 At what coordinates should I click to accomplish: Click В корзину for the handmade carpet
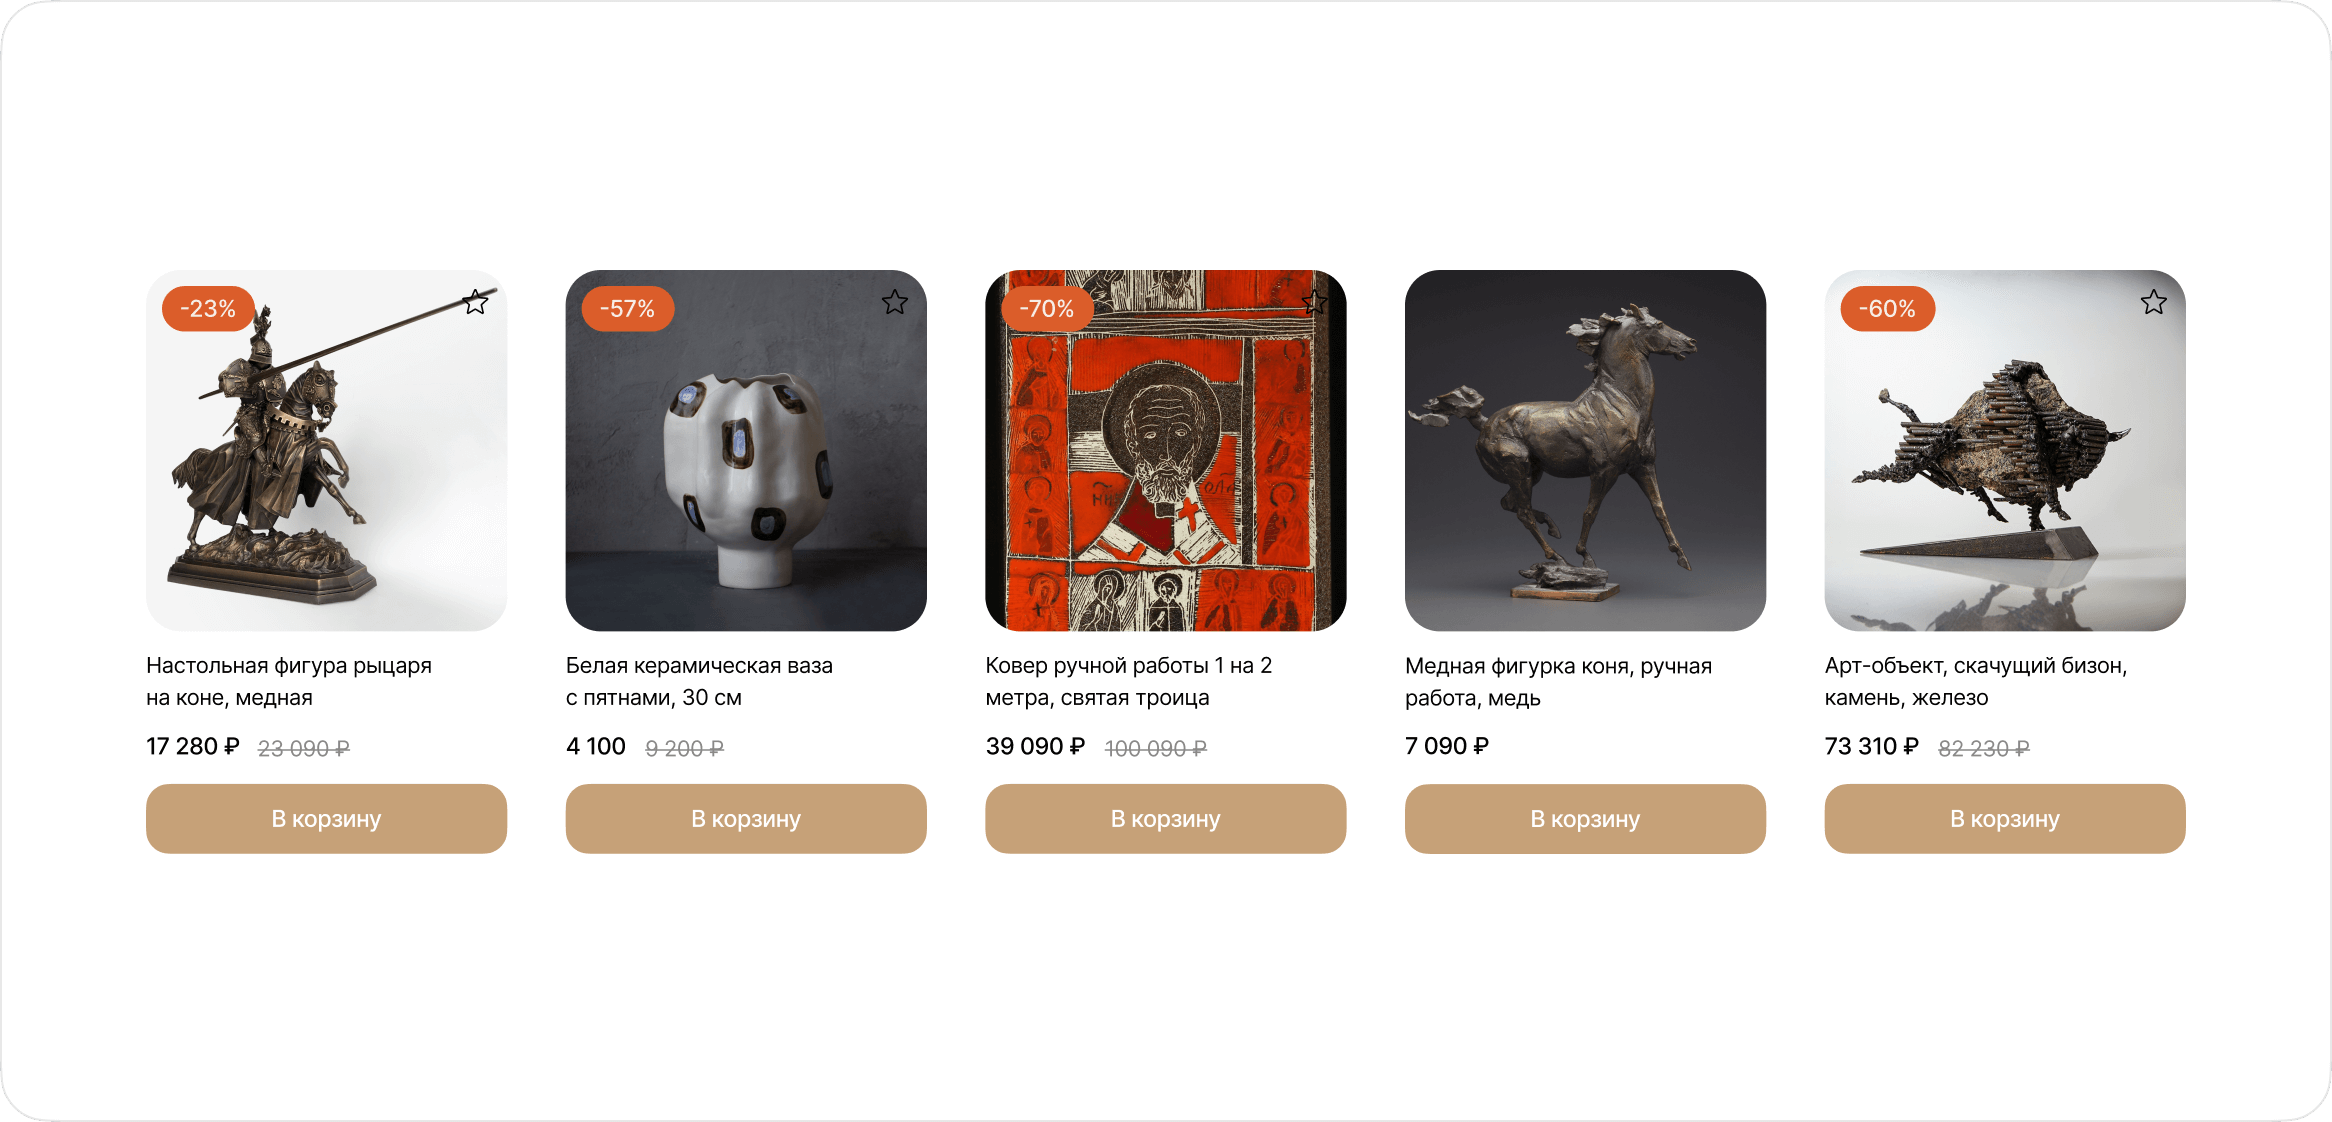pyautogui.click(x=1166, y=819)
